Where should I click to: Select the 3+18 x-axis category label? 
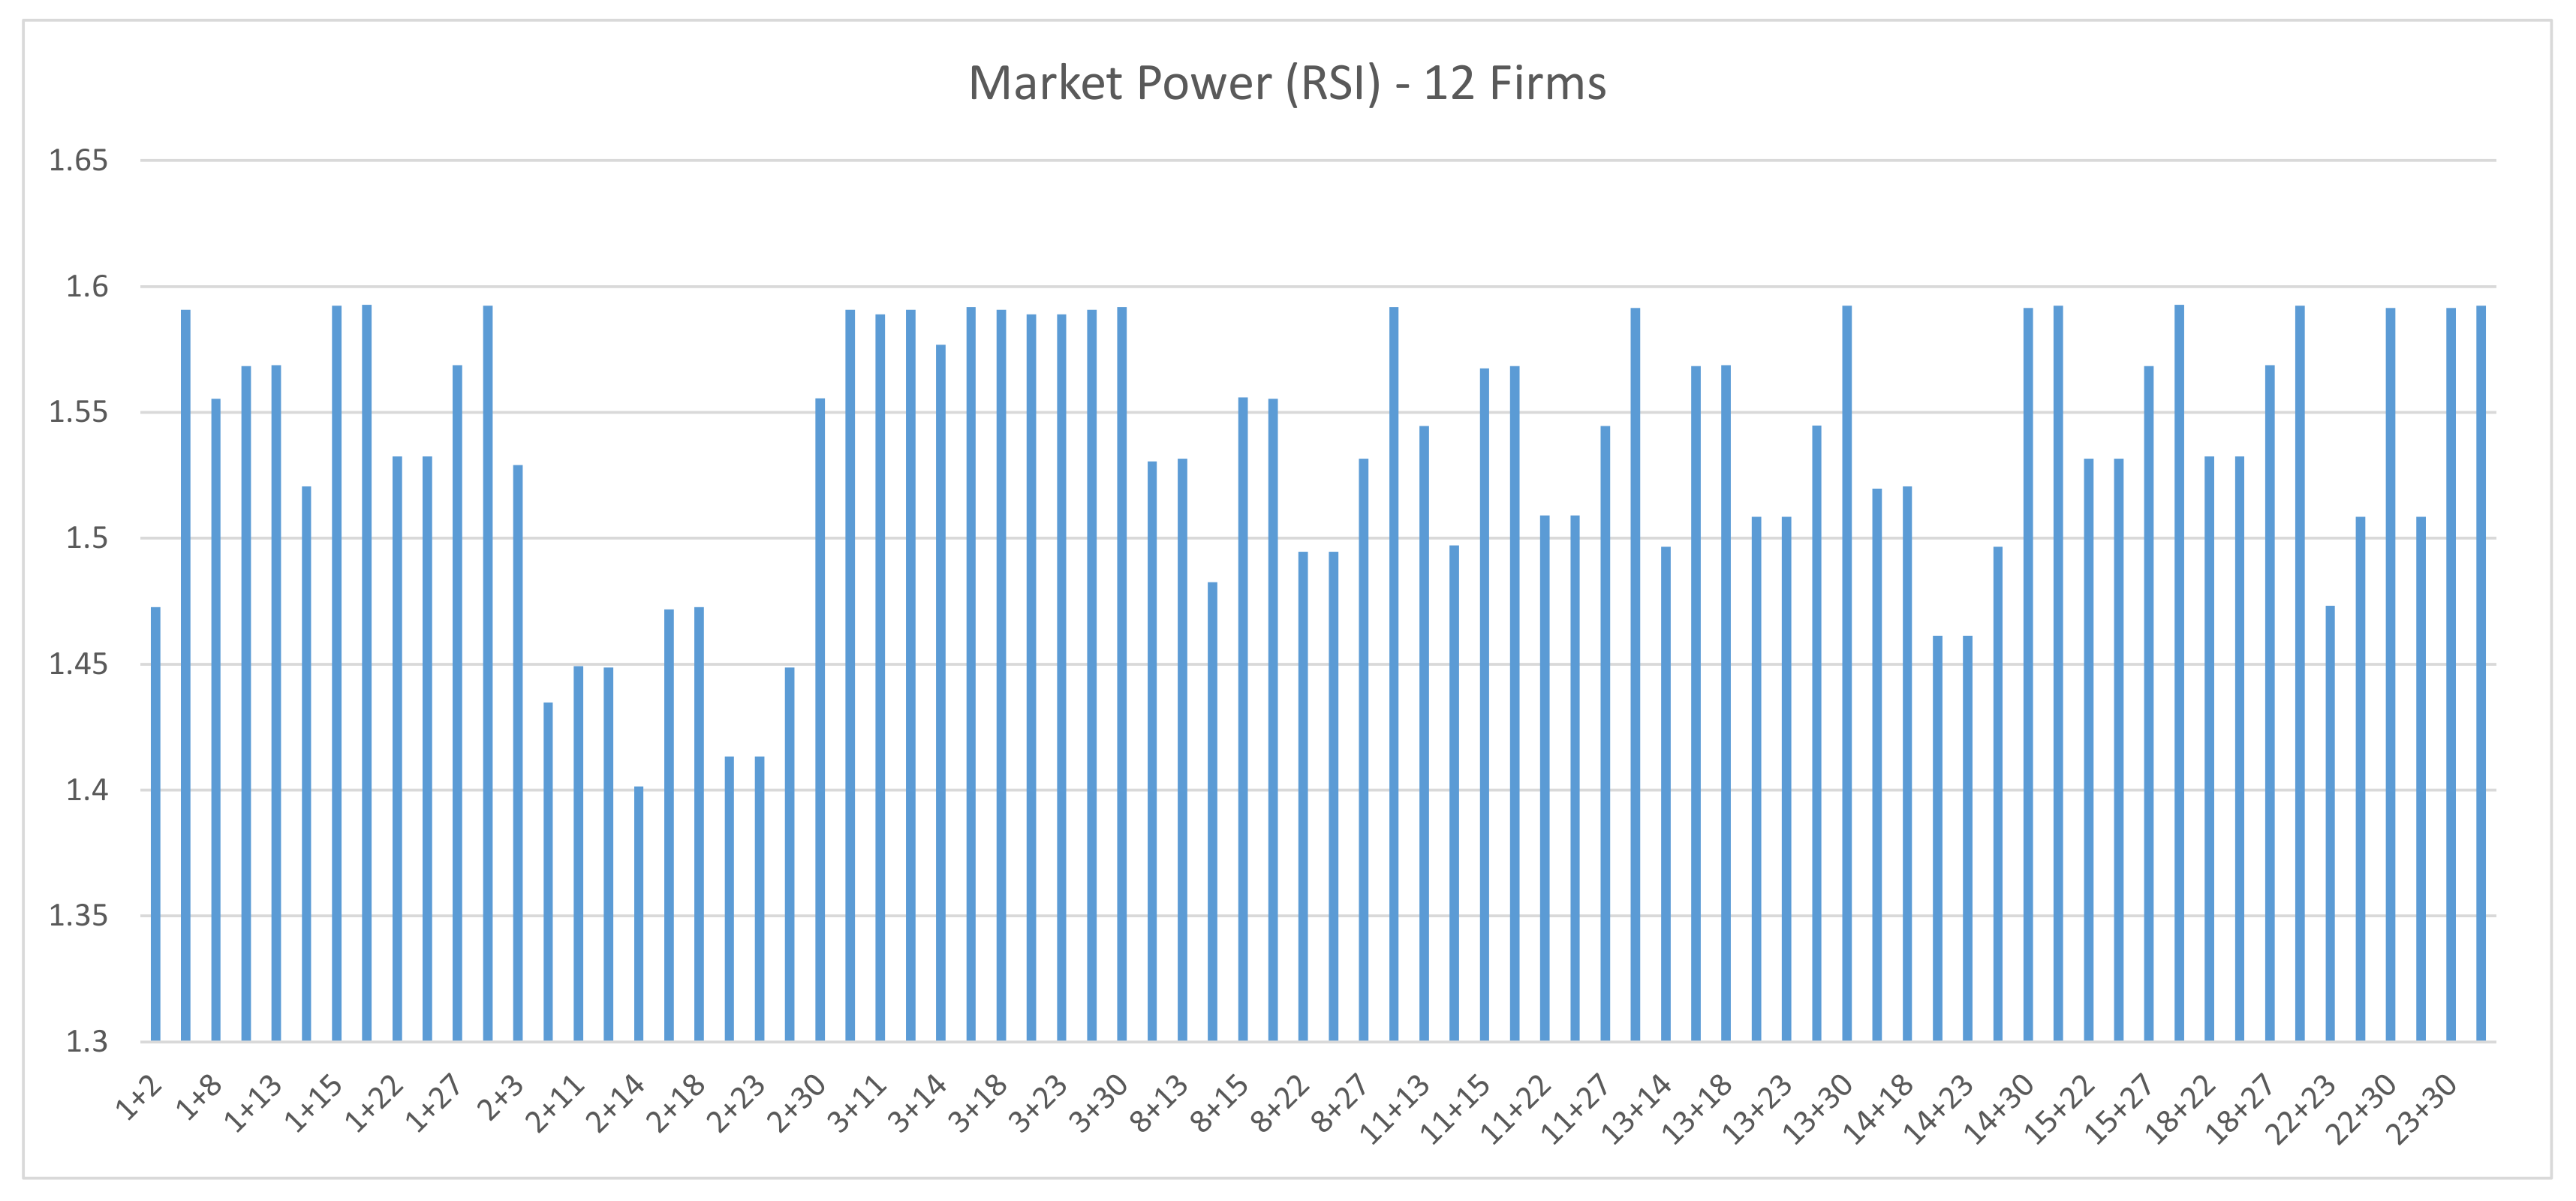pos(979,1103)
